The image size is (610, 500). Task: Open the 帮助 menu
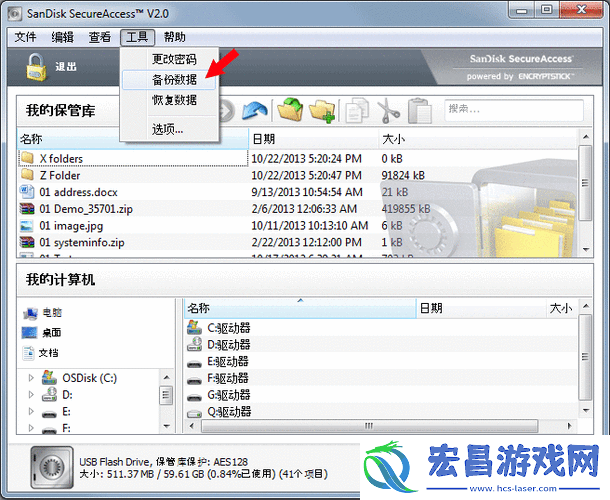coord(174,37)
